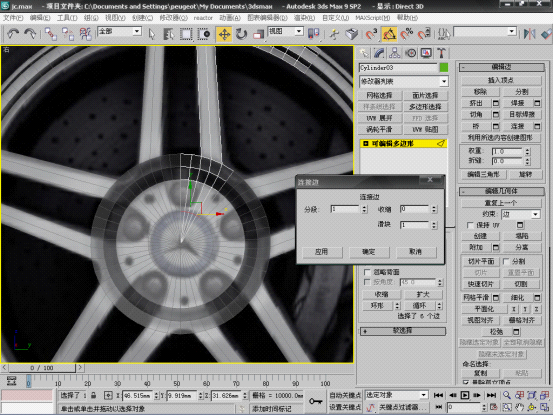Open the Modify panel tab icon
The width and height of the screenshot is (553, 415).
(x=379, y=53)
